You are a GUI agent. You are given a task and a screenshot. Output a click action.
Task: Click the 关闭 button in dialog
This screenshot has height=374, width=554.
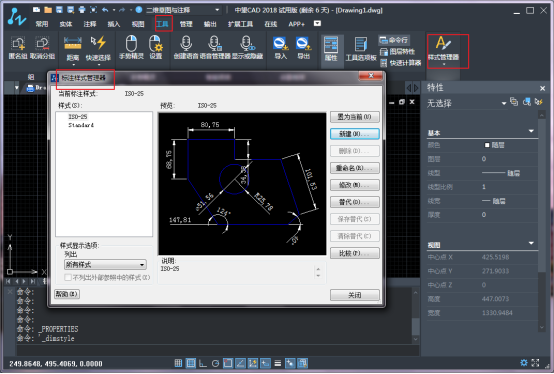pyautogui.click(x=355, y=295)
